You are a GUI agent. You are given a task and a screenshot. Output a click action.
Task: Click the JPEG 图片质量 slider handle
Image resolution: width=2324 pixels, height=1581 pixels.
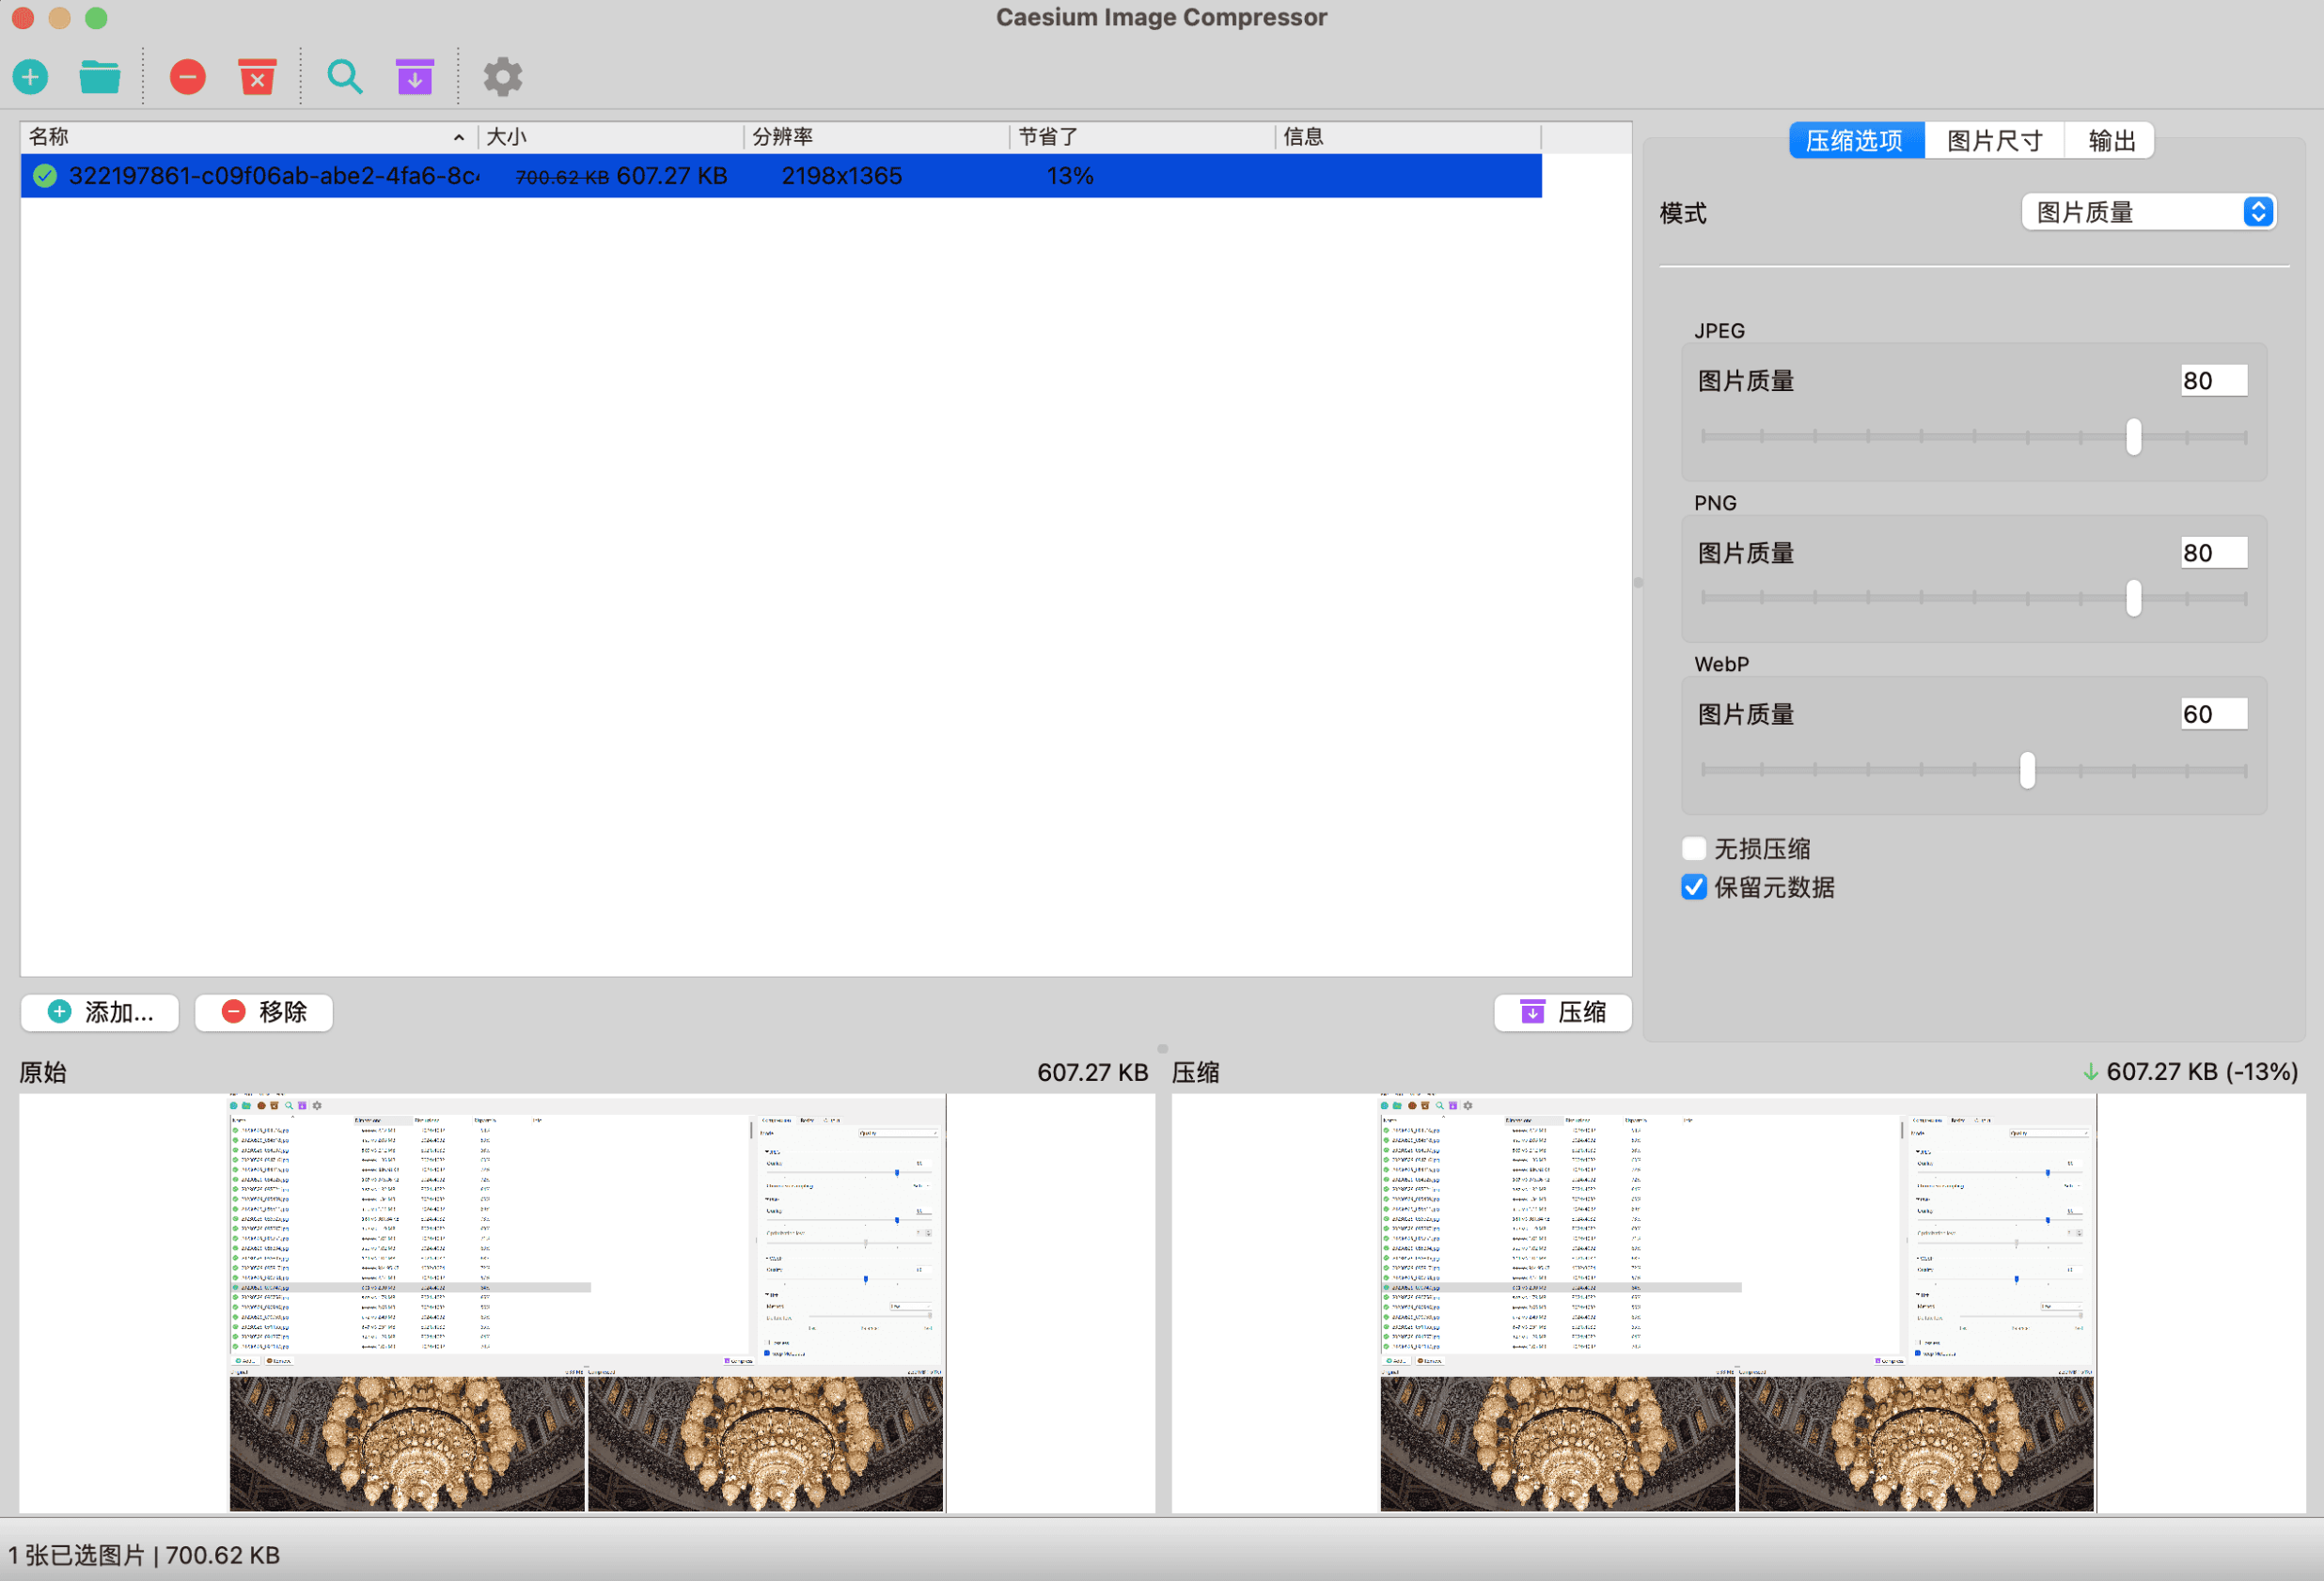pyautogui.click(x=2133, y=436)
